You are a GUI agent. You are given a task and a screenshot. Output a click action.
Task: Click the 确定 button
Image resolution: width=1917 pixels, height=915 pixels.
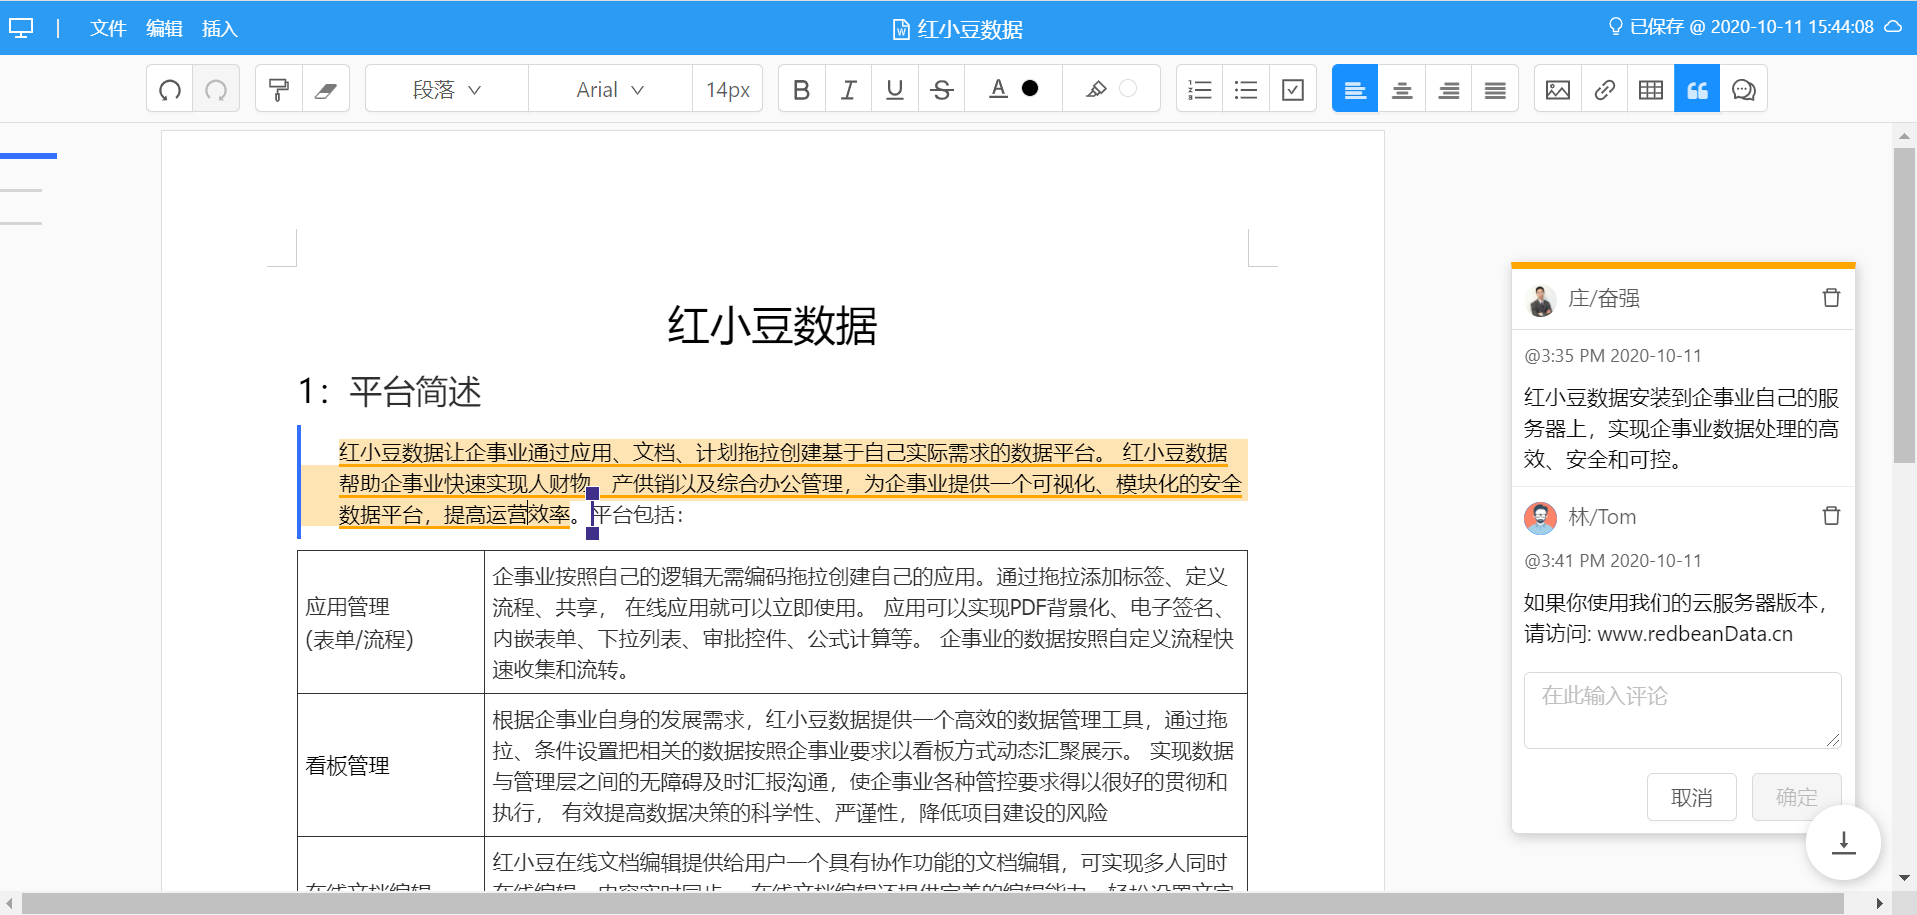coord(1796,797)
